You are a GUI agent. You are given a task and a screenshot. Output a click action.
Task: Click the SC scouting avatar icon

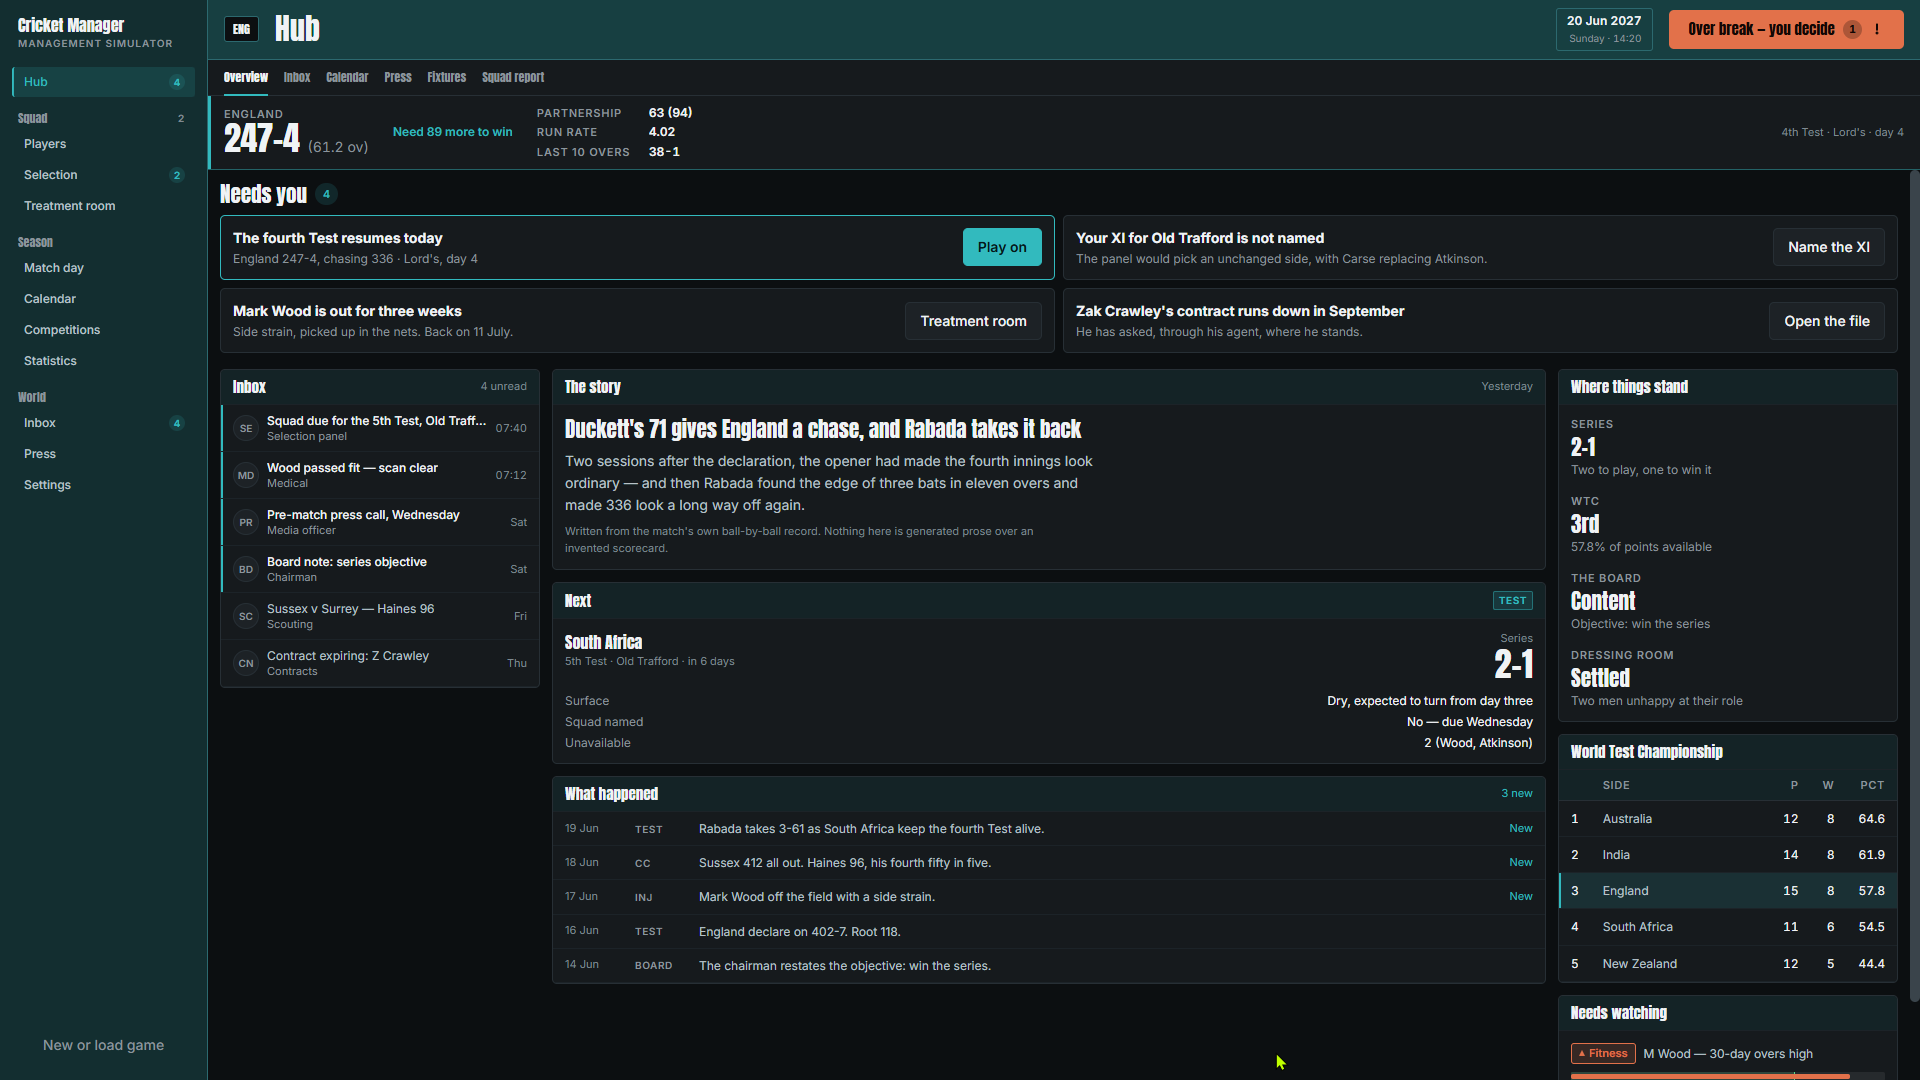246,616
